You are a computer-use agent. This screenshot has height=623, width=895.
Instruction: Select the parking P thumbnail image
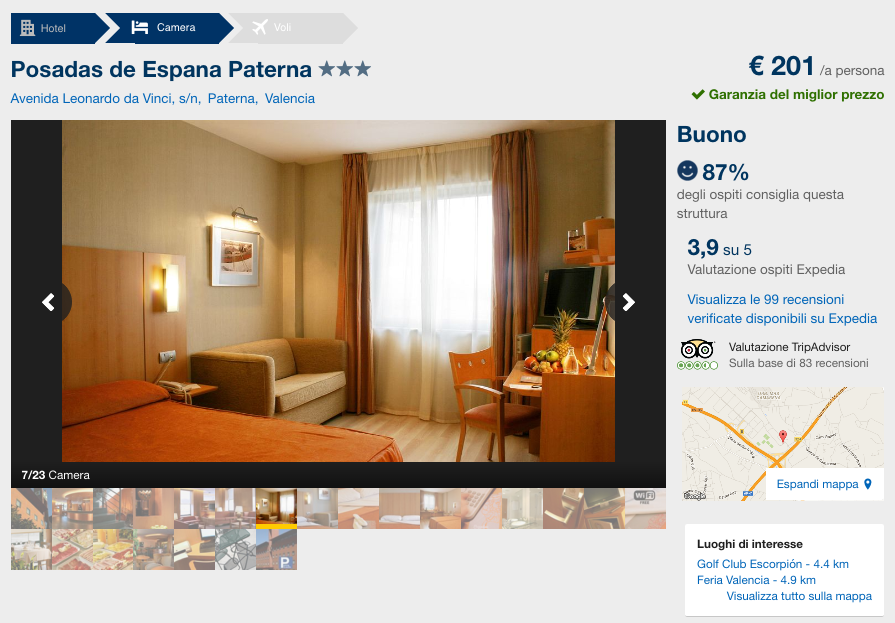276,549
